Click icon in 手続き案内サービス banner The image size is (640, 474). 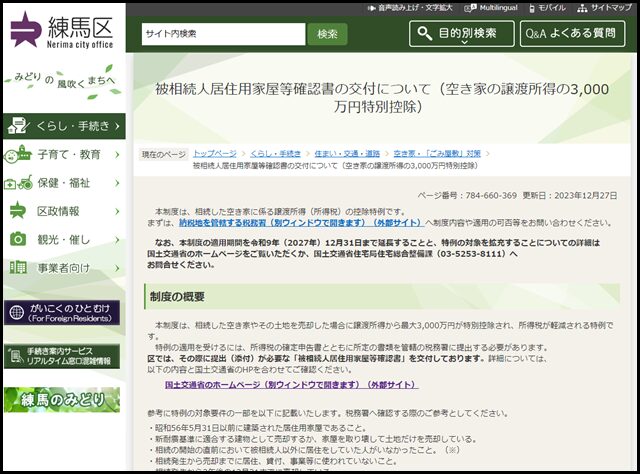click(x=16, y=356)
